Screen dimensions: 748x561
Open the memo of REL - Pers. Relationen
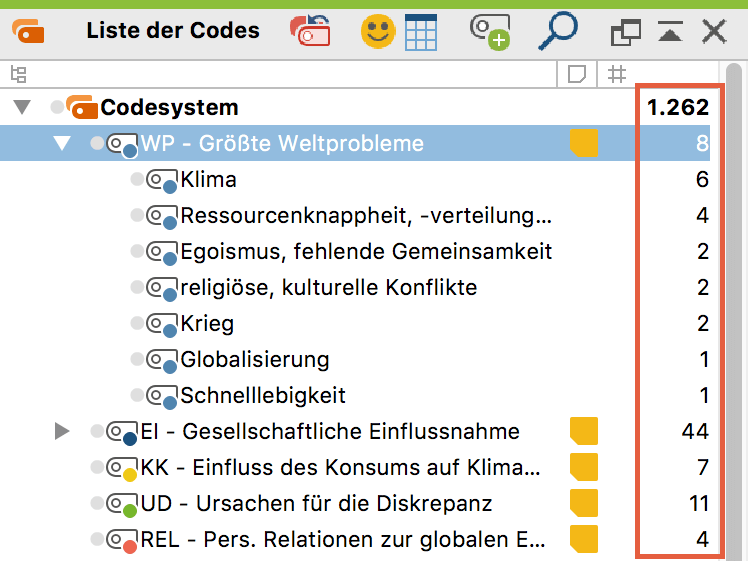coord(584,540)
